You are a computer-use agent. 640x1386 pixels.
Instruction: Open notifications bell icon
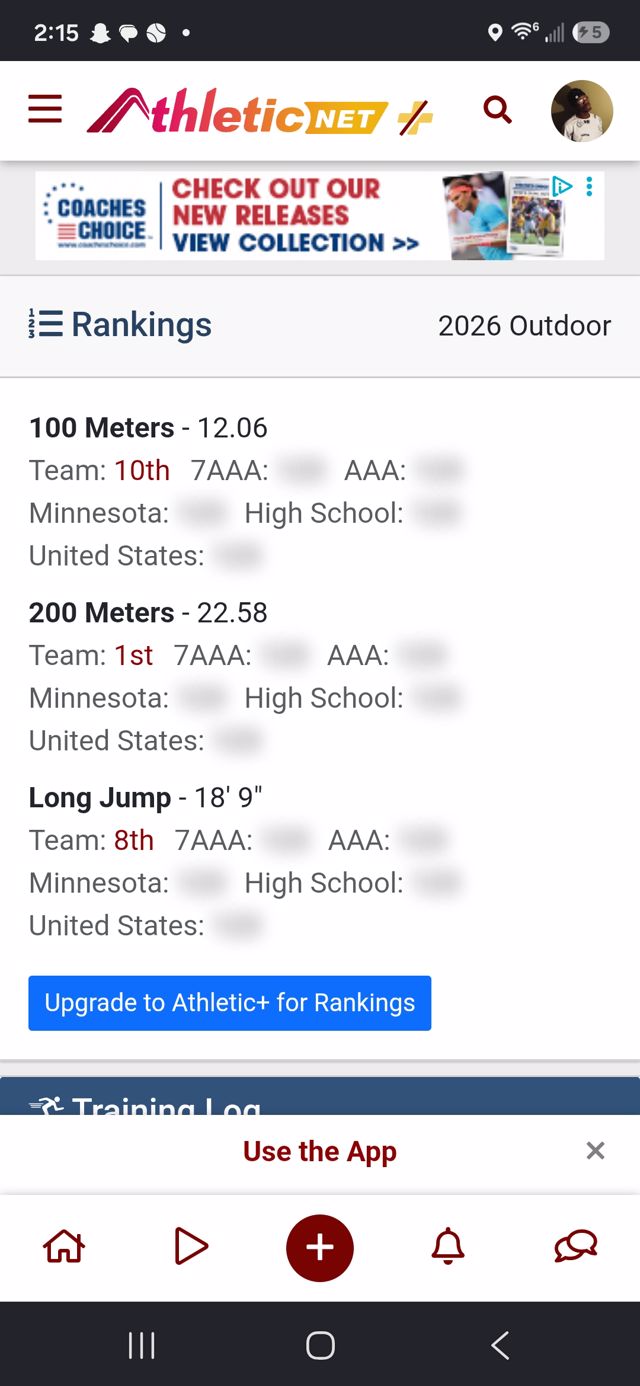pos(448,1246)
